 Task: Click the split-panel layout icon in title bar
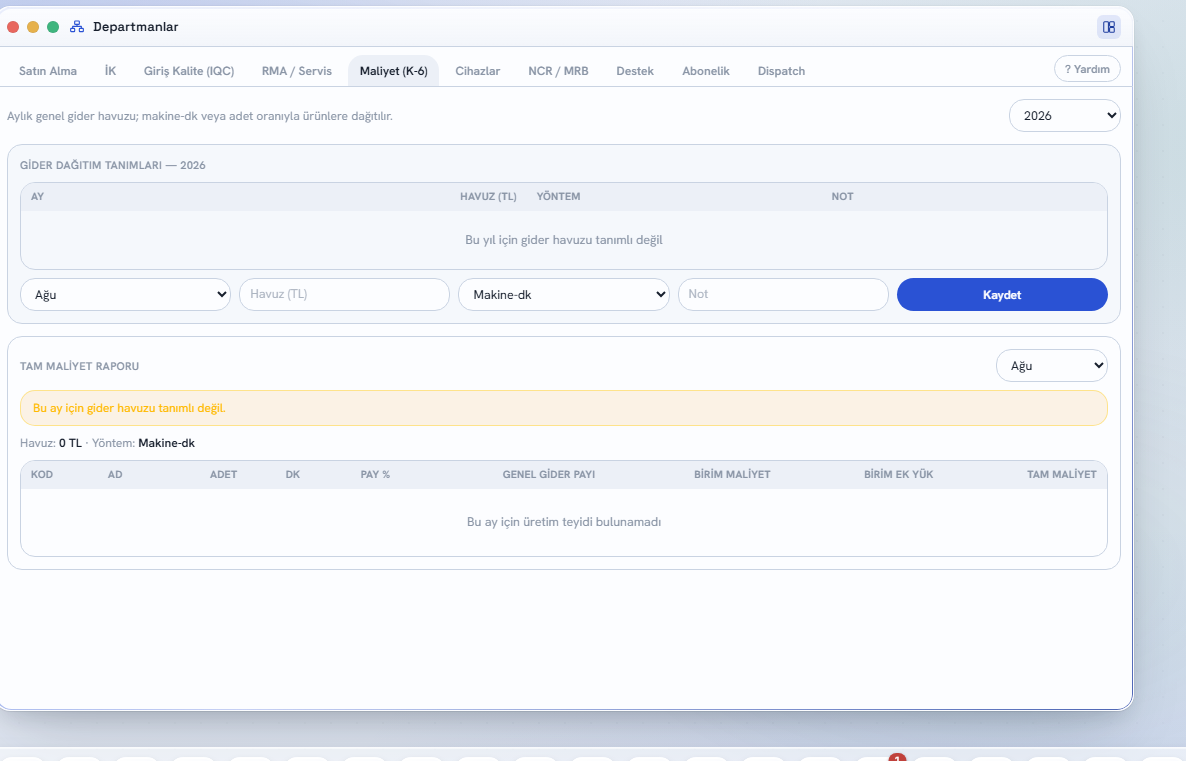1109,27
